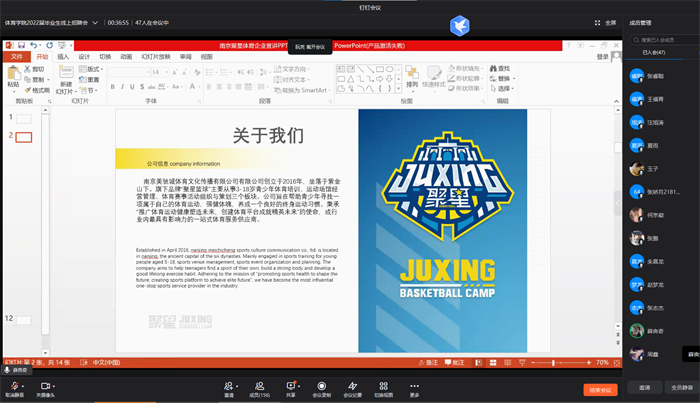
Task: Open the Section (节) dropdown
Action: [89, 91]
